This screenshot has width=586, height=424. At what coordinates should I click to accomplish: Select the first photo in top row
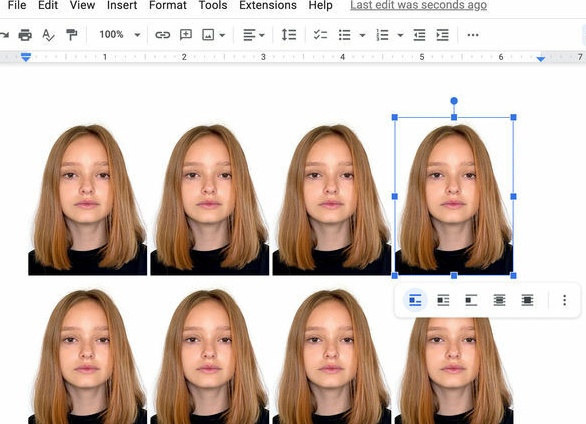[x=87, y=196]
